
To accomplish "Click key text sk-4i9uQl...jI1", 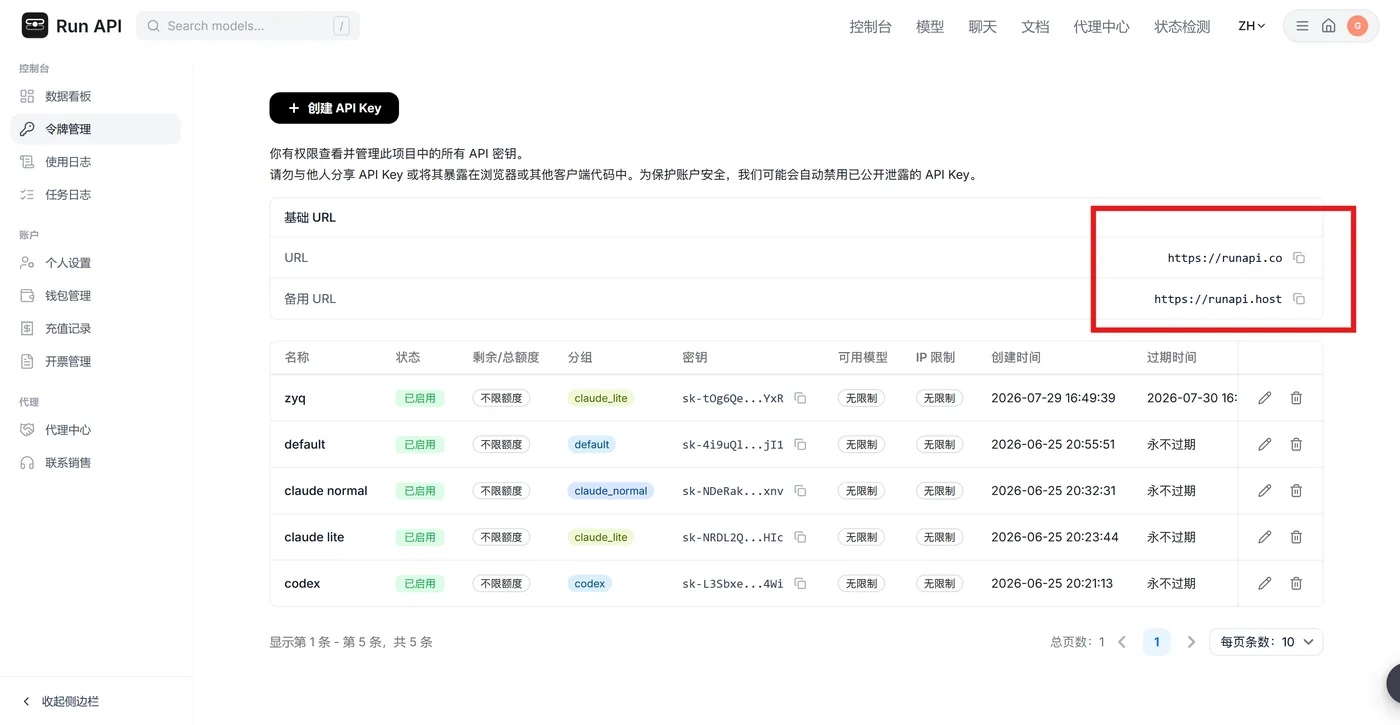I will 733,444.
